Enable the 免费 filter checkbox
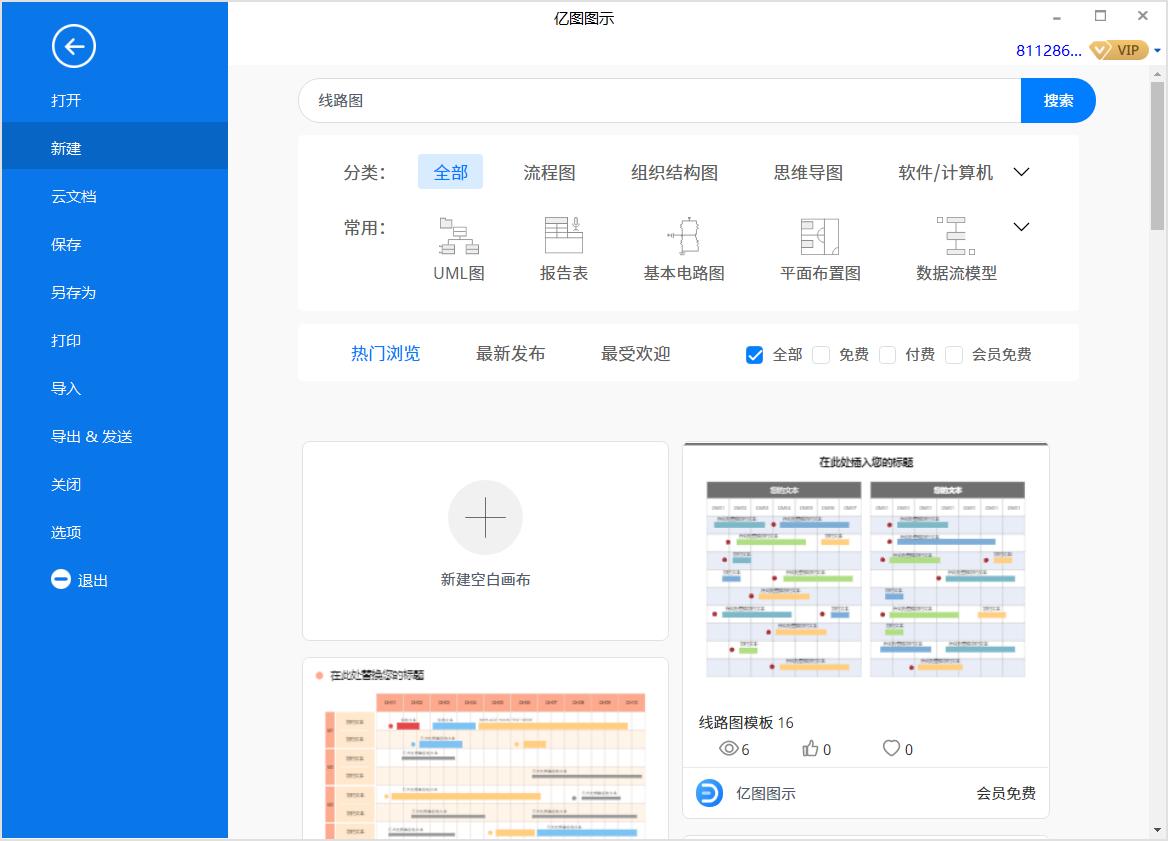Screen dimensions: 1168x841 click(x=821, y=354)
